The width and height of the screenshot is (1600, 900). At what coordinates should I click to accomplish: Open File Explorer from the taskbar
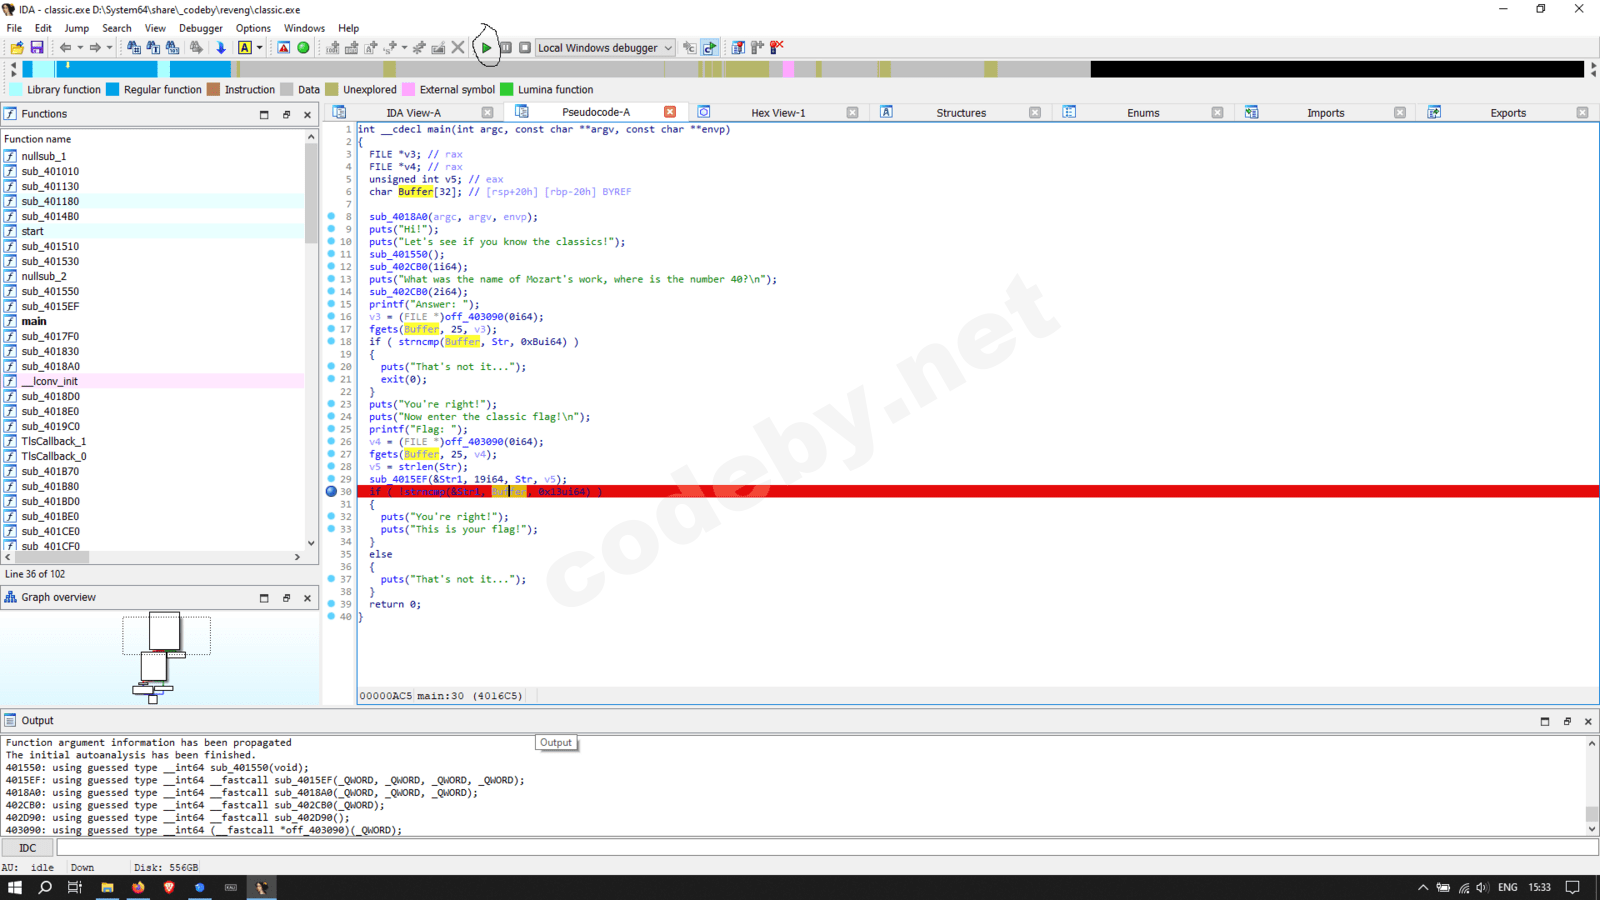(x=107, y=887)
